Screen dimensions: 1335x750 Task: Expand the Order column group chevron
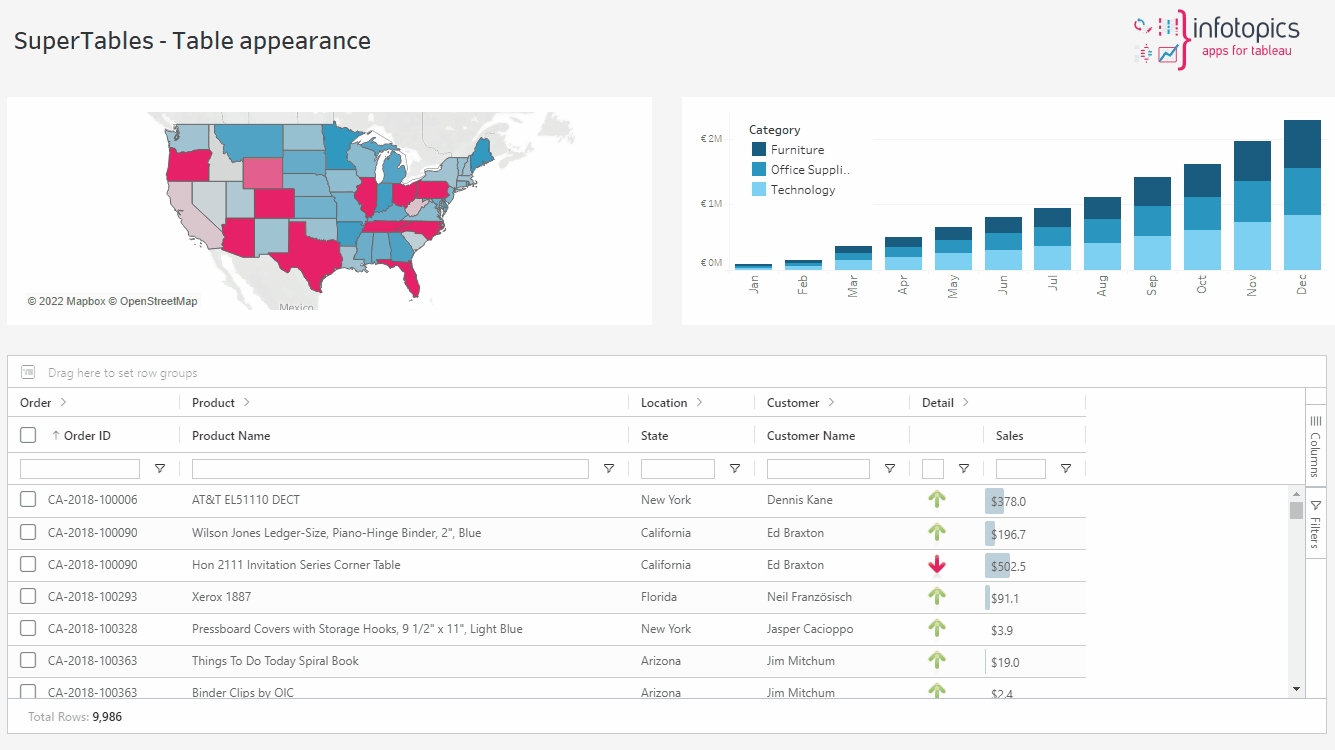64,402
